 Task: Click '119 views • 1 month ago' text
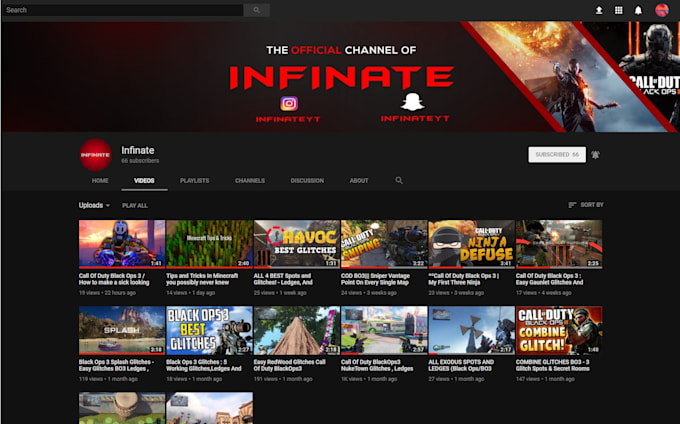108,379
